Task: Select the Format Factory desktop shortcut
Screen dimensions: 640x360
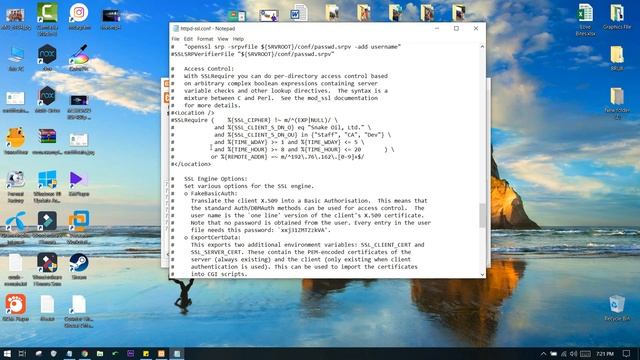Action: (16, 187)
